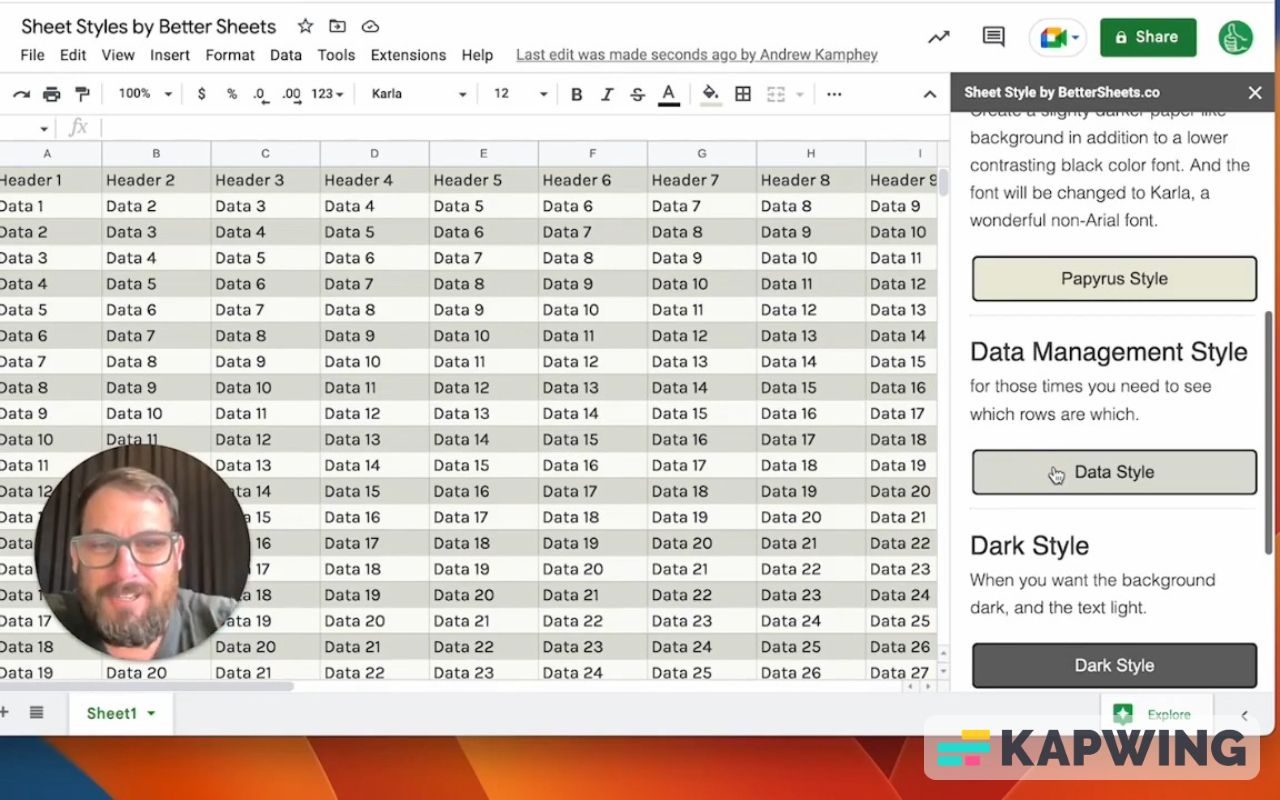
Task: Open the fill color bucket
Action: click(710, 94)
